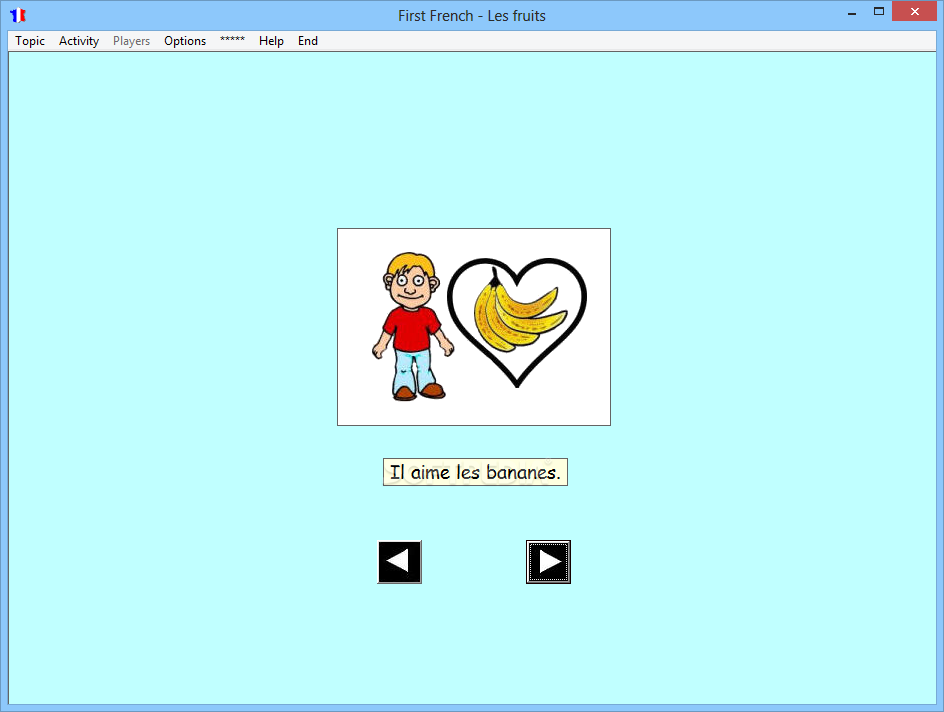
Task: Click End in the menu bar
Action: pos(308,41)
